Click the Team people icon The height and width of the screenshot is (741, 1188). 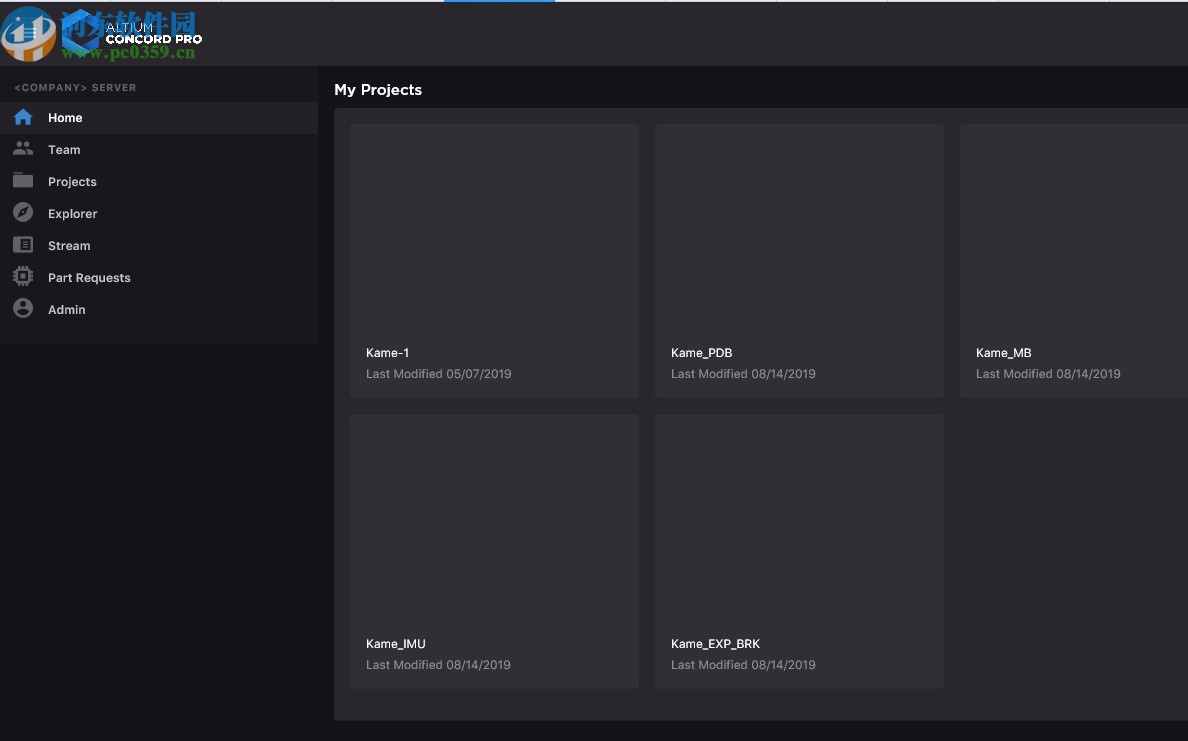pyautogui.click(x=23, y=149)
